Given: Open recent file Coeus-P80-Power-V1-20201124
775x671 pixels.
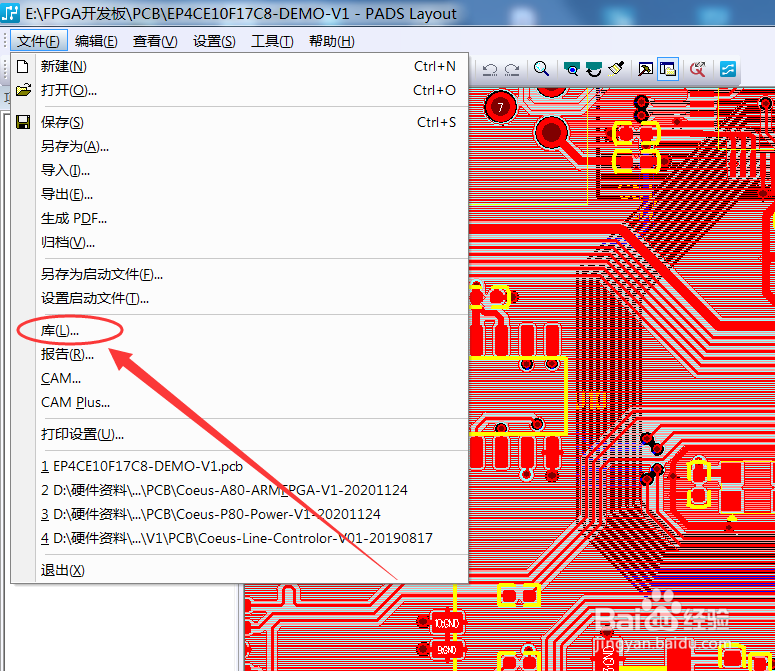Looking at the screenshot, I should pos(240,514).
